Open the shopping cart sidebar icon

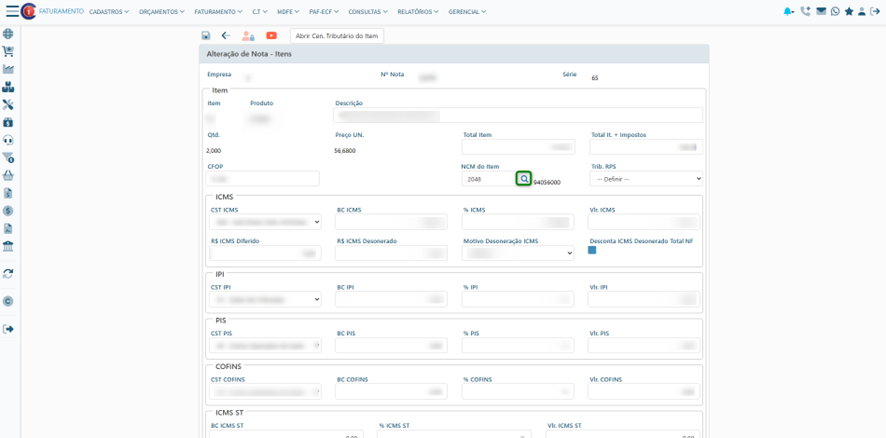pos(8,51)
